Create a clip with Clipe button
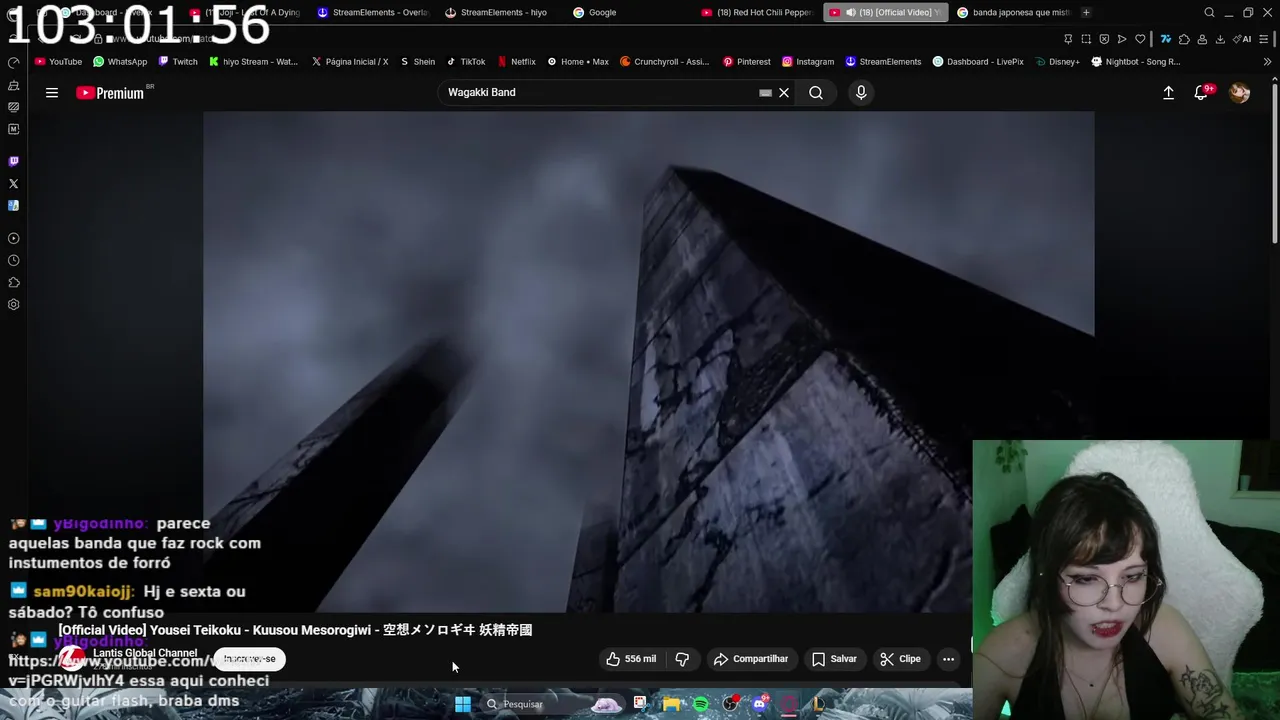 pos(900,659)
